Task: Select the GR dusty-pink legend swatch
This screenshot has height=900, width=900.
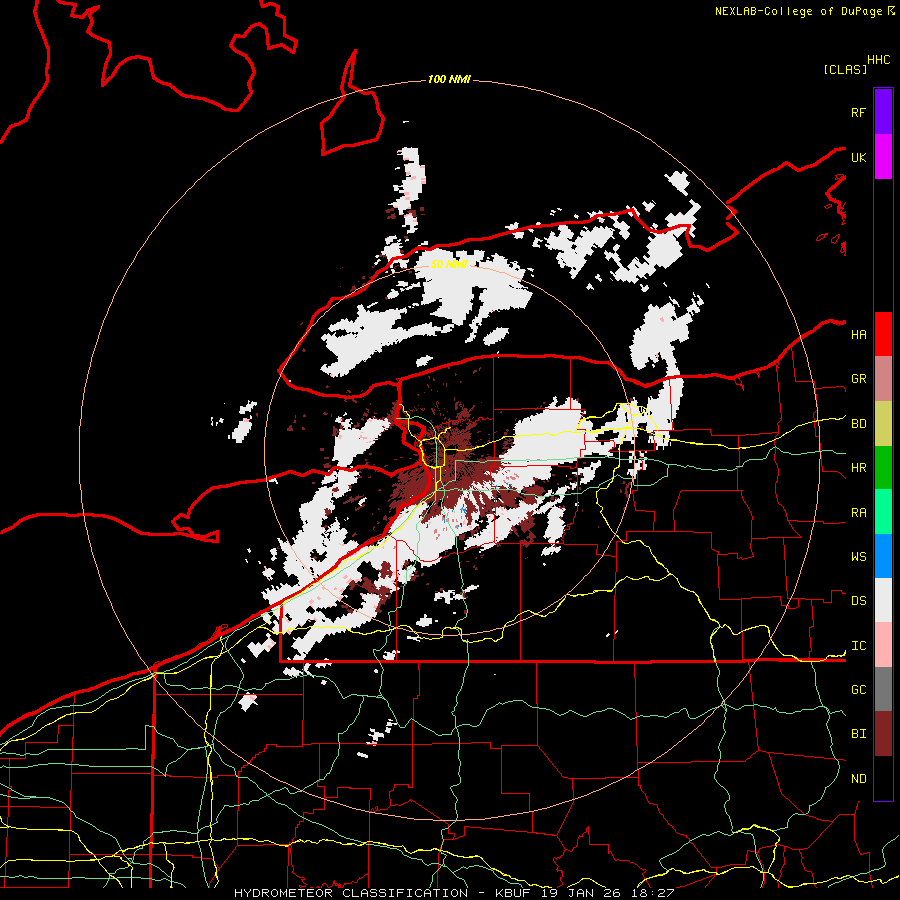Action: [883, 379]
